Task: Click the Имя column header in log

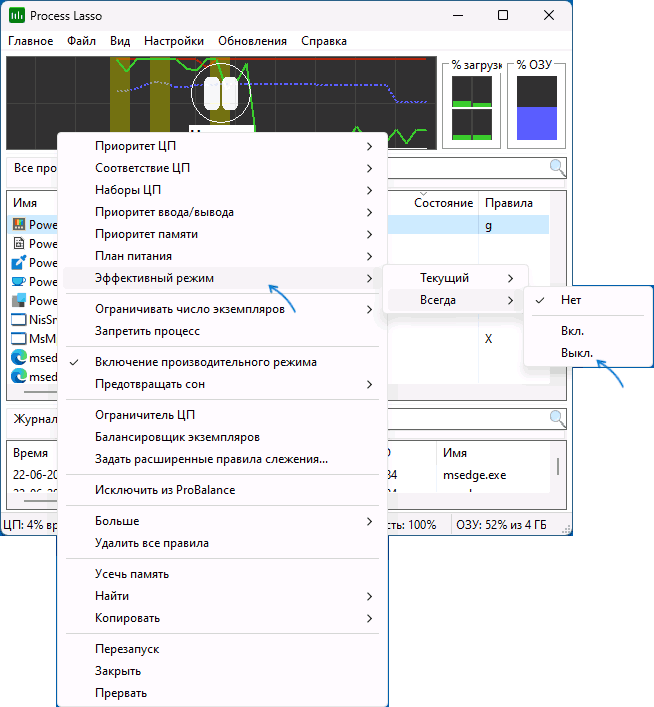Action: (455, 453)
